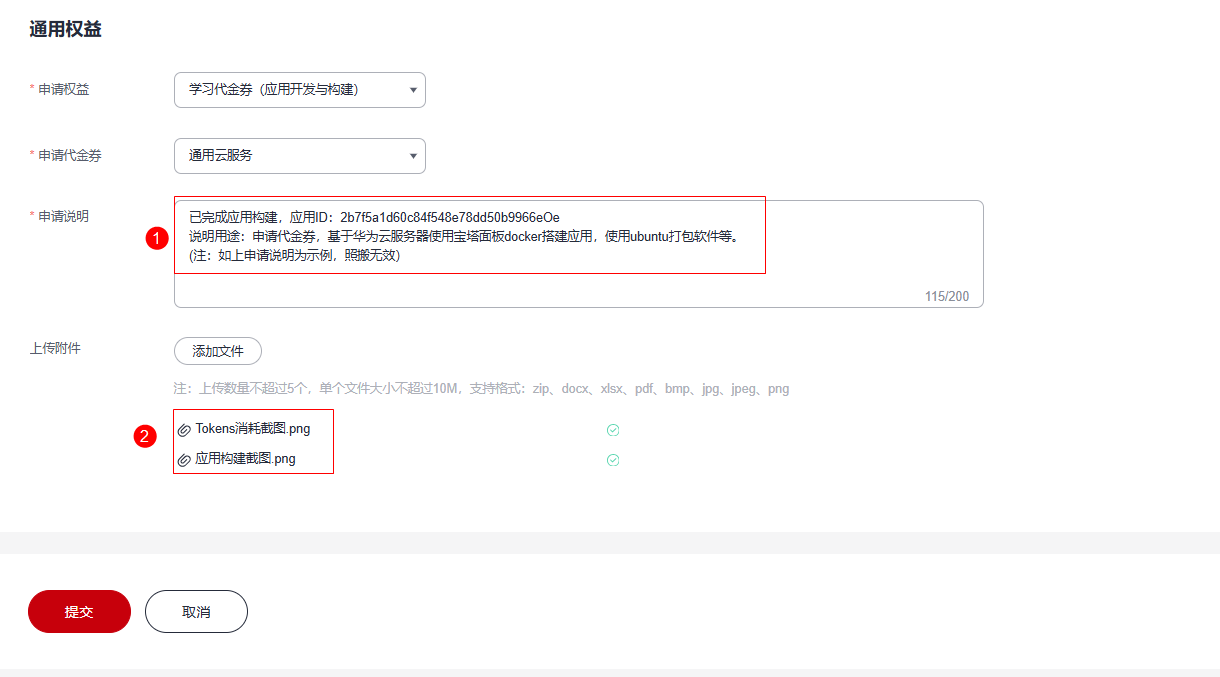Click the red number 2 marker
1220x677 pixels.
(x=146, y=436)
